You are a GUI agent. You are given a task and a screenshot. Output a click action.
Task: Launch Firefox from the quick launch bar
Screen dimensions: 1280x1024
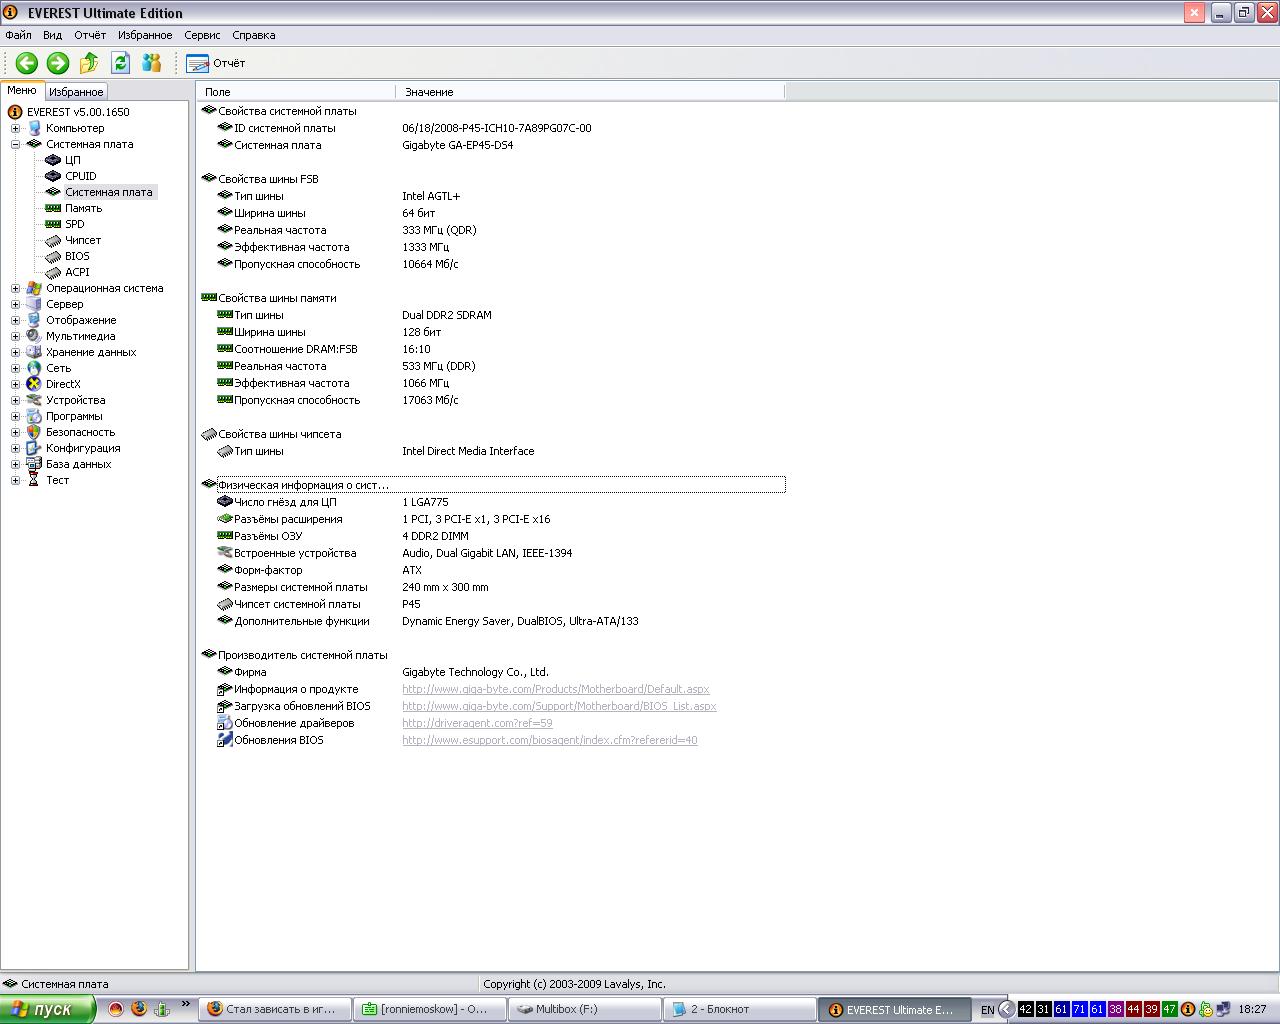click(x=139, y=1009)
